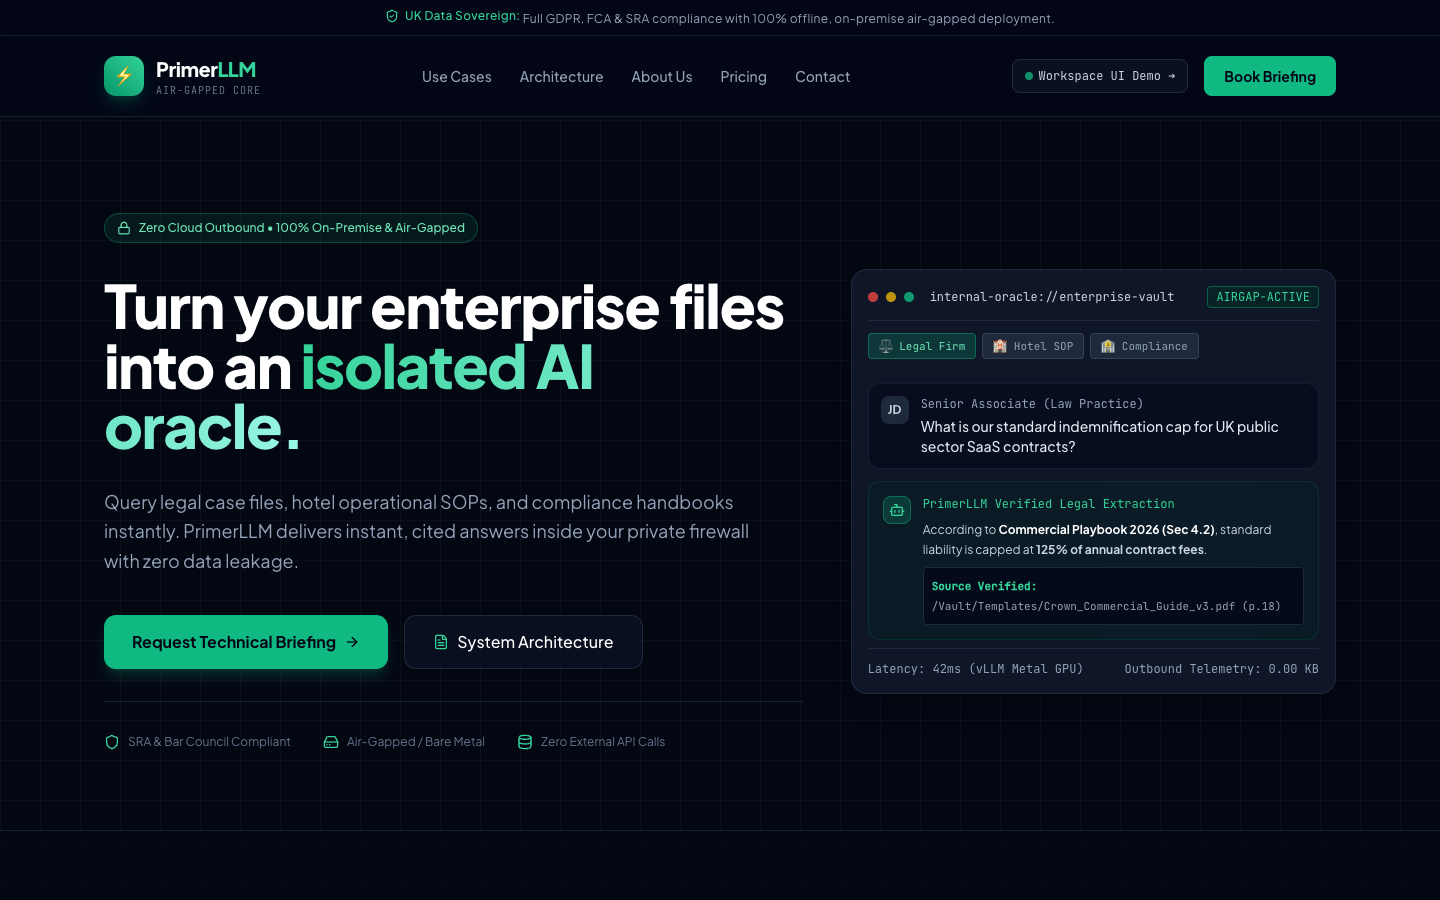
Task: Click the scales icon on Legal Firm tab
Action: click(886, 346)
